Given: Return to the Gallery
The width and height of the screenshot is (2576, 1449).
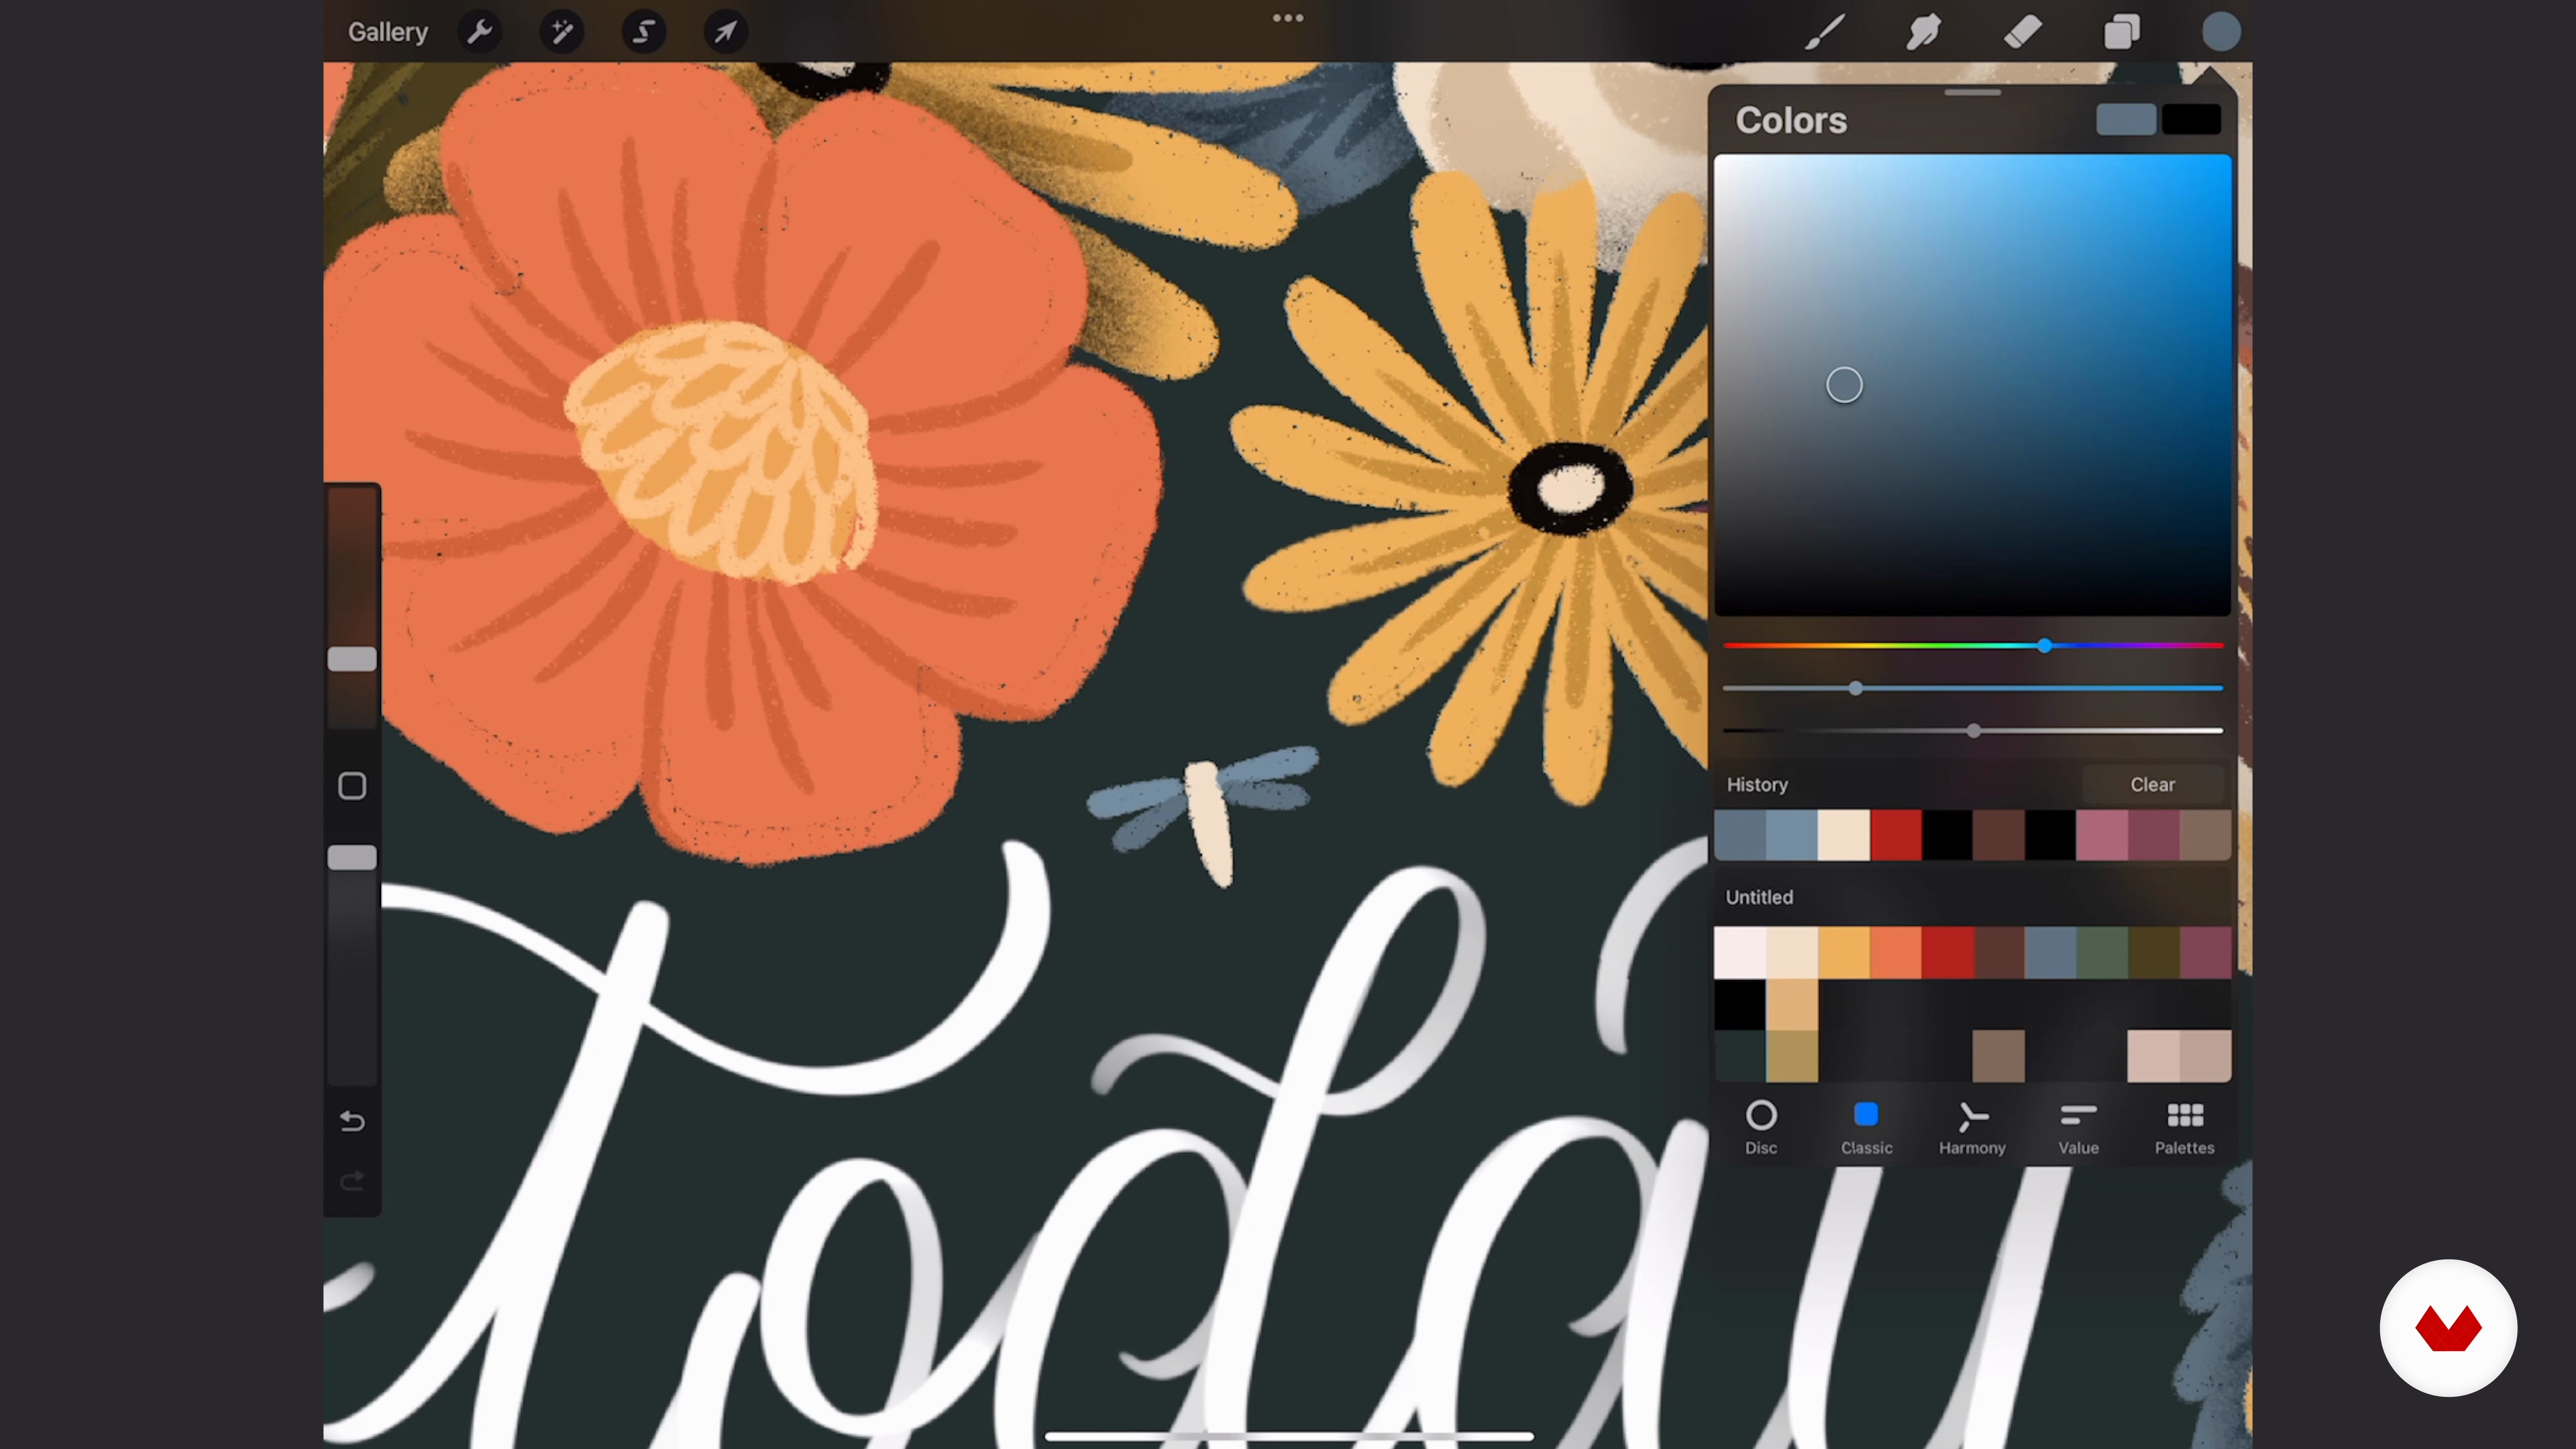Looking at the screenshot, I should click(x=388, y=32).
